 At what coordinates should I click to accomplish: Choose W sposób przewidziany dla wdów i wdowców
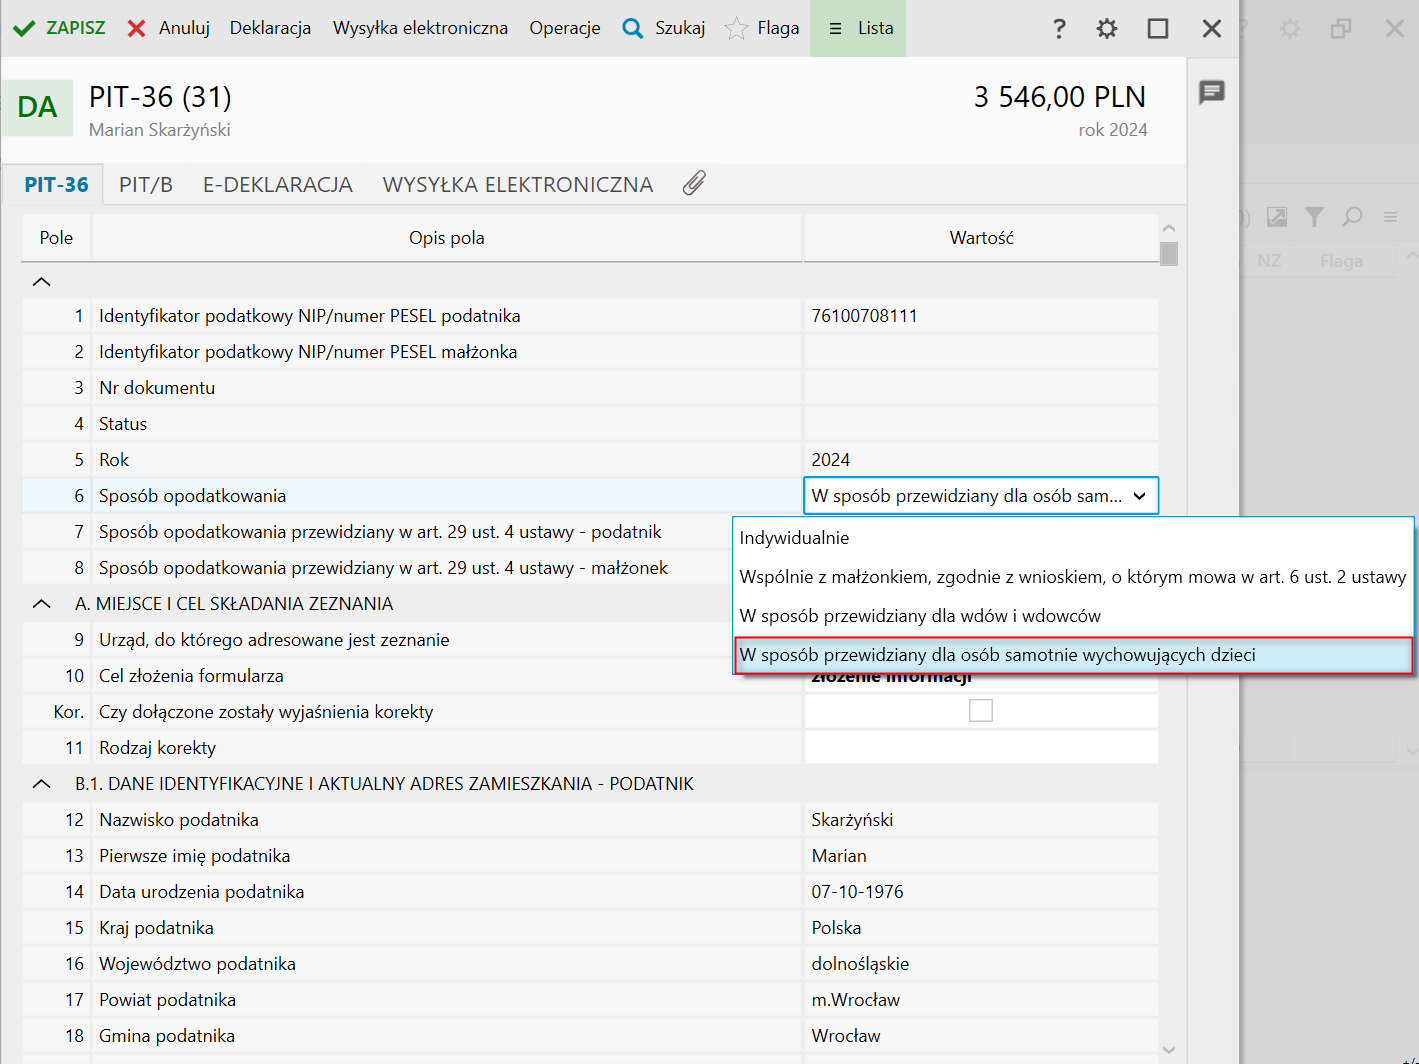(x=919, y=616)
